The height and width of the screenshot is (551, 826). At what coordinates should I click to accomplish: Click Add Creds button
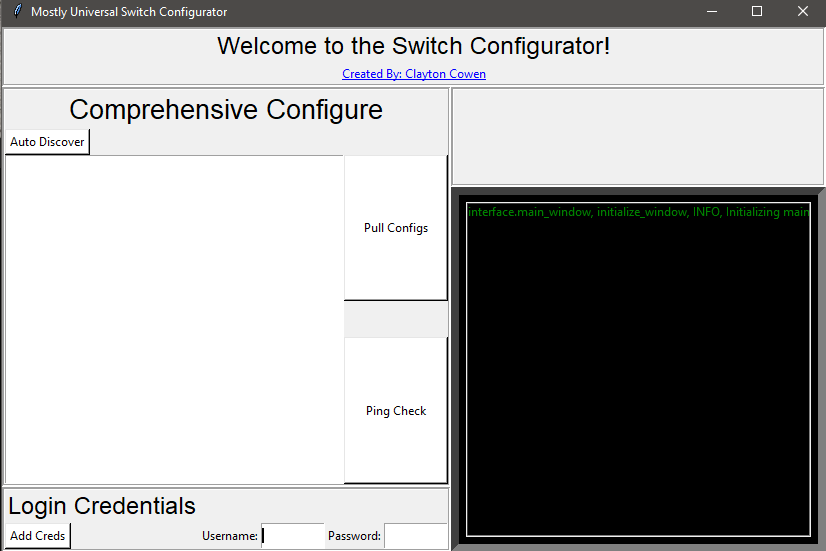pos(37,536)
